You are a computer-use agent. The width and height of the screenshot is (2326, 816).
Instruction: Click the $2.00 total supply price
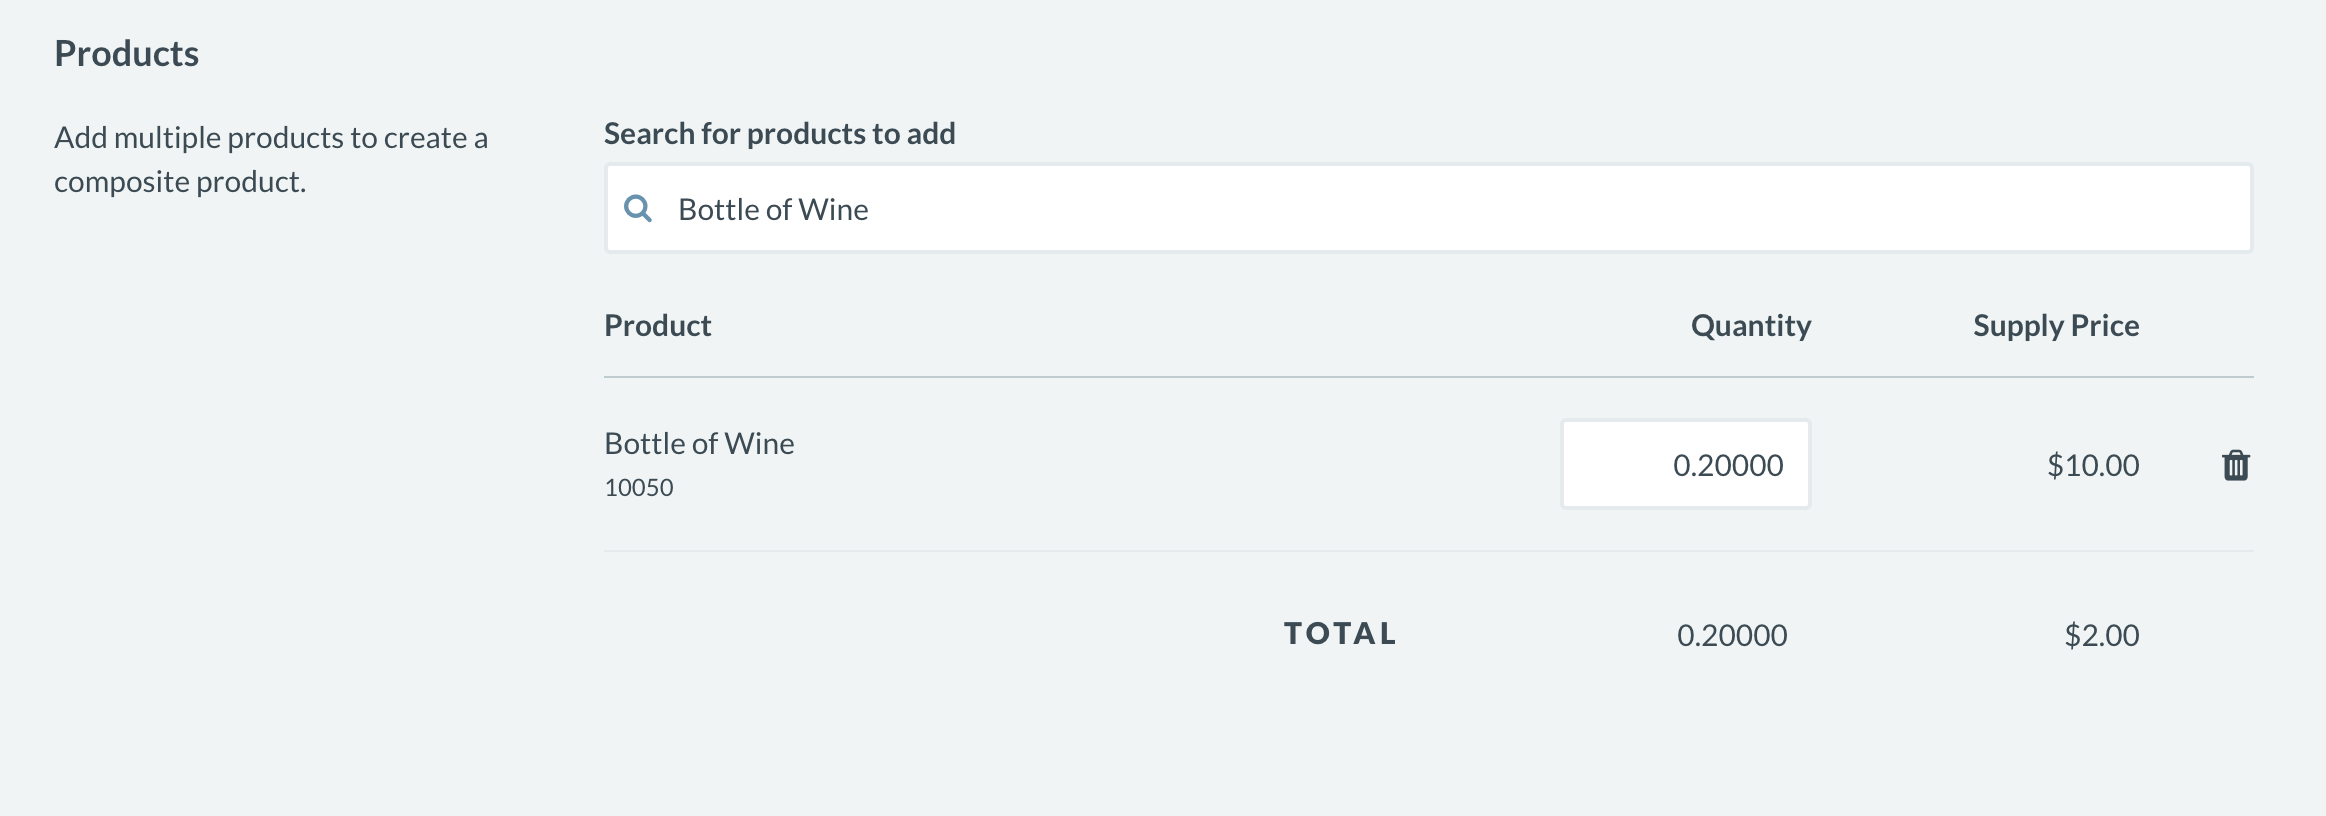[2101, 635]
